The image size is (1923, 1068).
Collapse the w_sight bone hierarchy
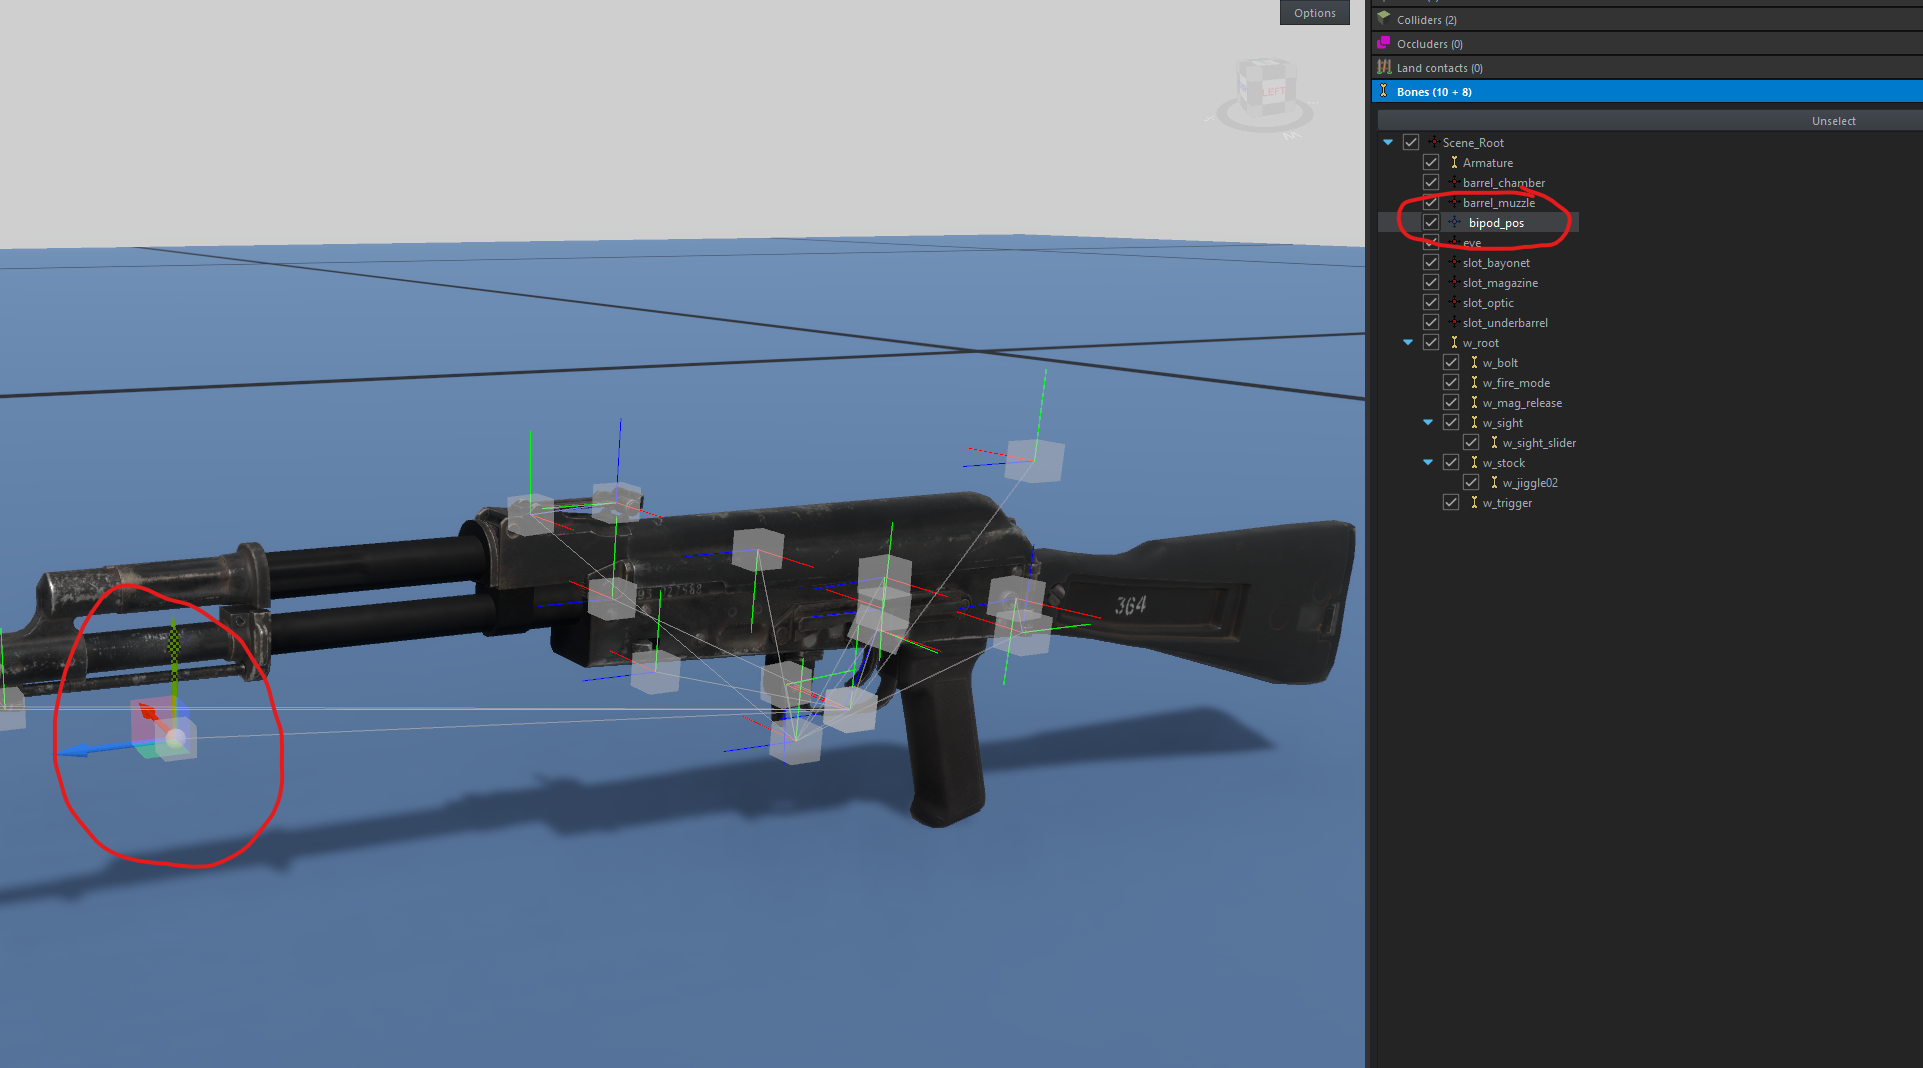coord(1428,422)
